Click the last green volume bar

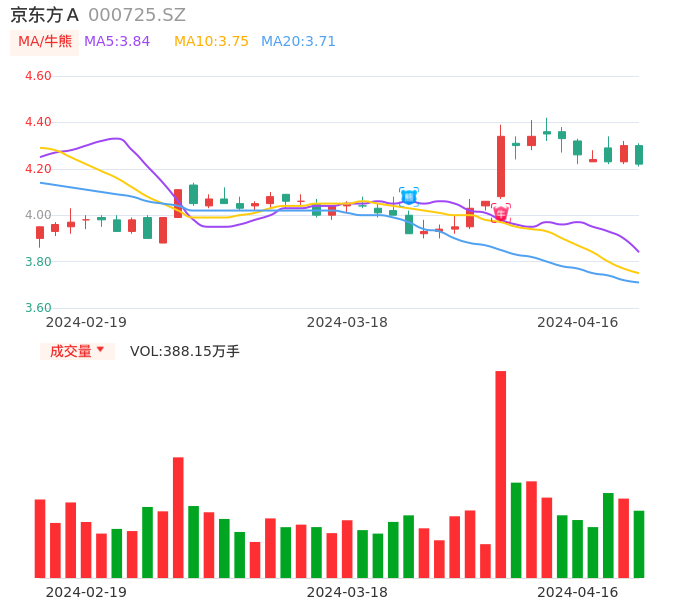click(639, 544)
